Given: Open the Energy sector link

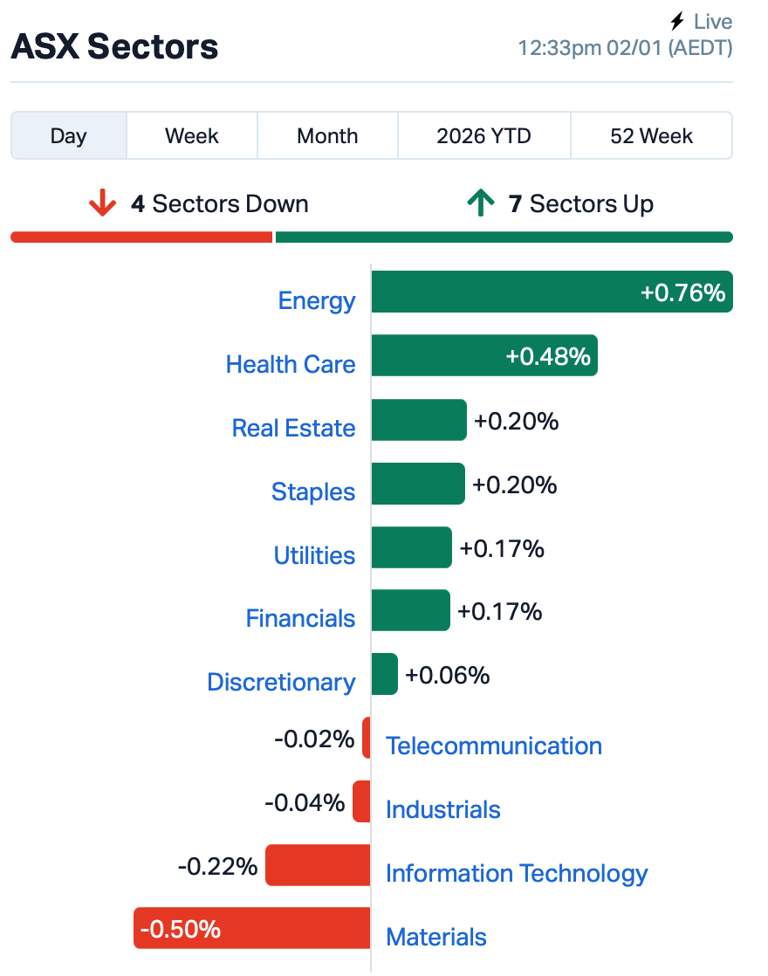Looking at the screenshot, I should [317, 300].
